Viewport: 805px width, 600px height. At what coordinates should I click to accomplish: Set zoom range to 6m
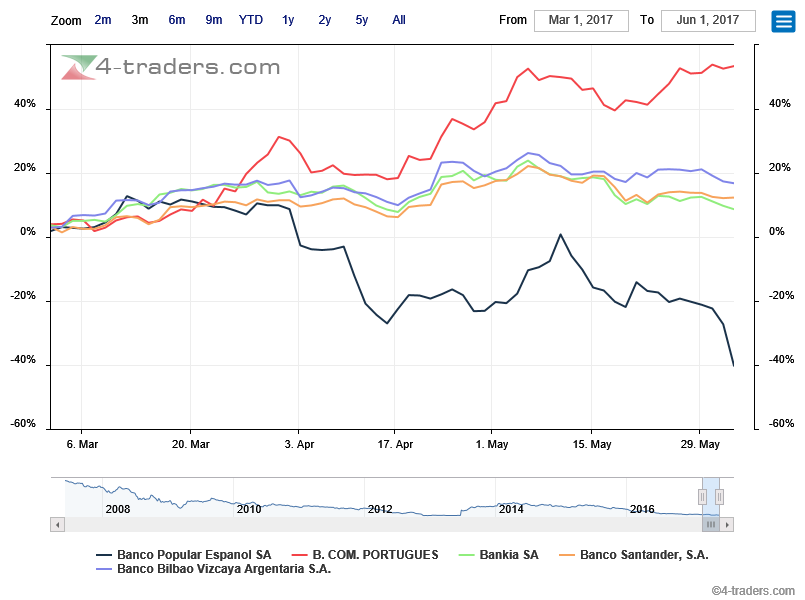coord(177,20)
